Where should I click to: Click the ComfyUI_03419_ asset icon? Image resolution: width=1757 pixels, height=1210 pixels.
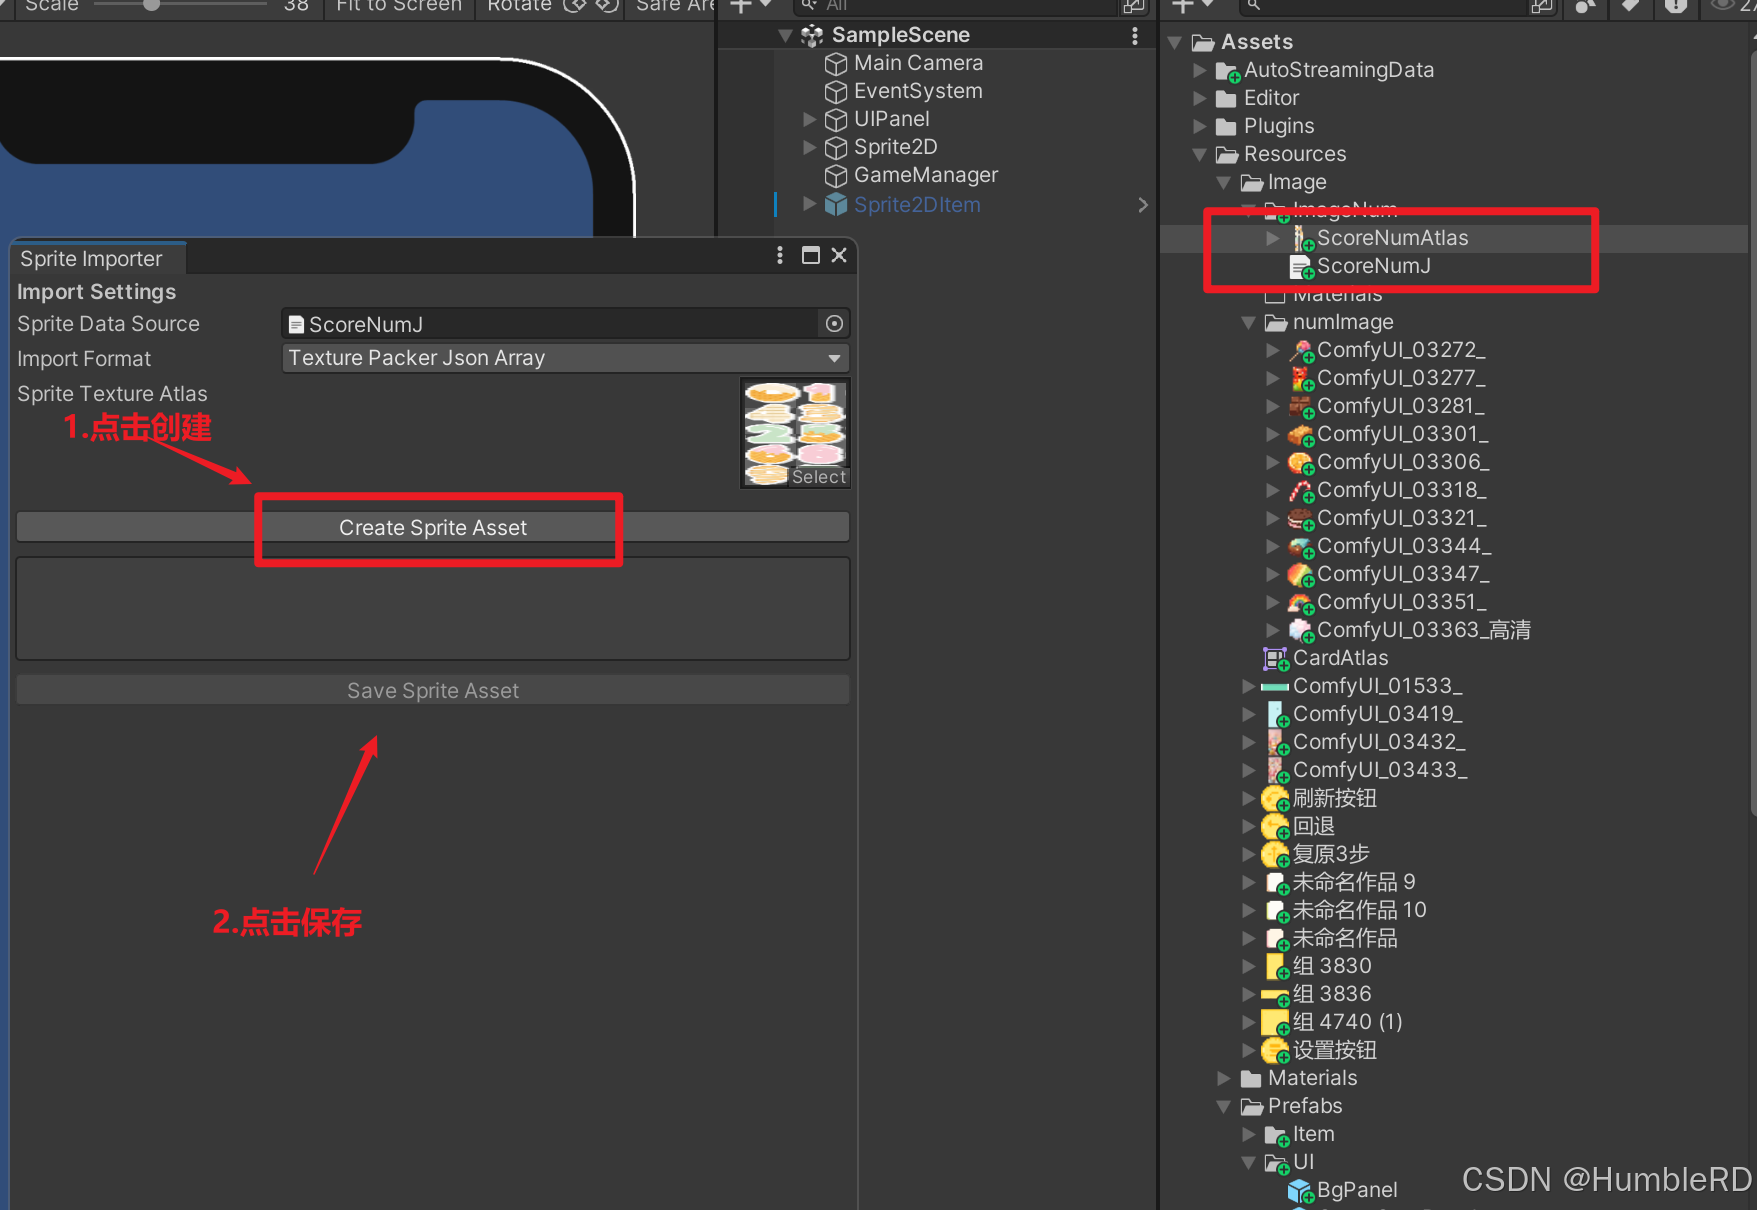coord(1277,714)
